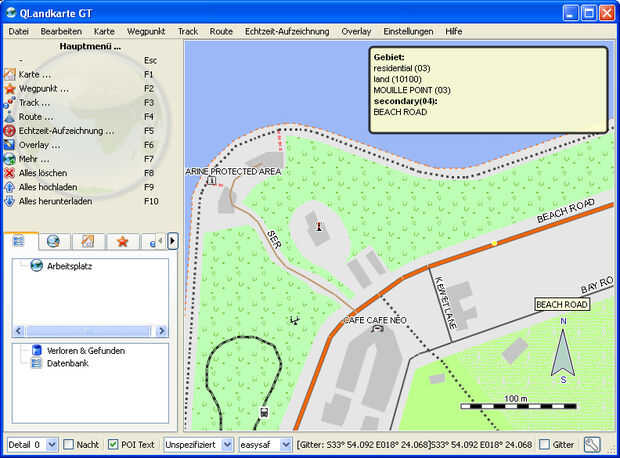The image size is (620, 458).
Task: Click the BEACH ROAD tooltip label on map
Action: click(x=562, y=305)
